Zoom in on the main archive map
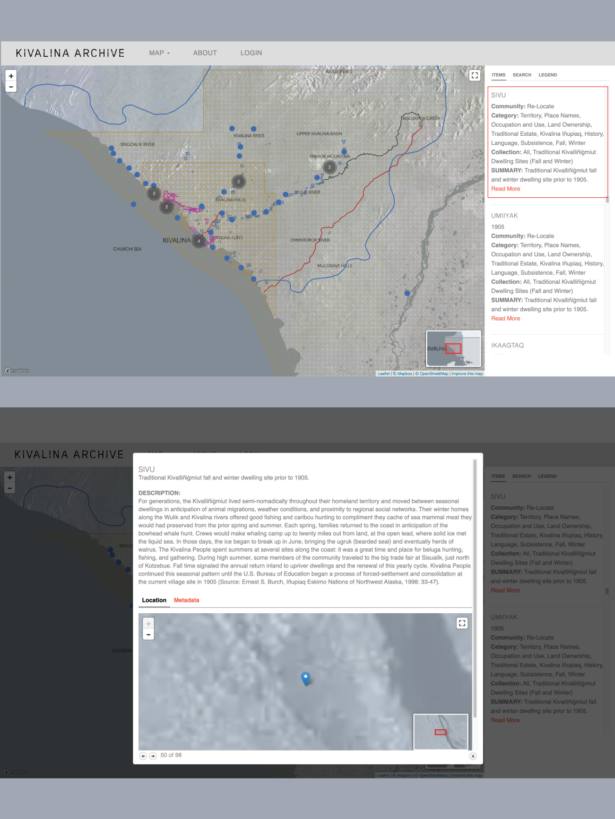The image size is (615, 819). pos(11,76)
